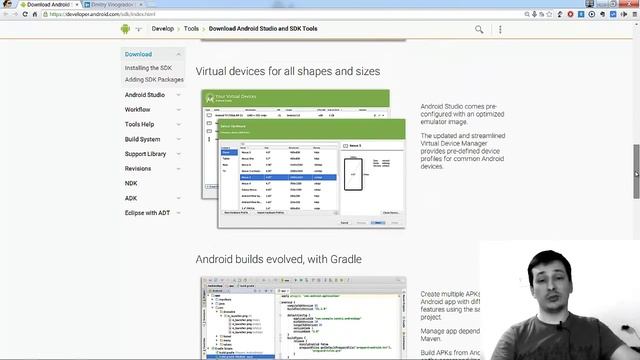Click Download Android Studio and SDK Tools breadcrumb
This screenshot has width=640, height=360.
click(263, 29)
